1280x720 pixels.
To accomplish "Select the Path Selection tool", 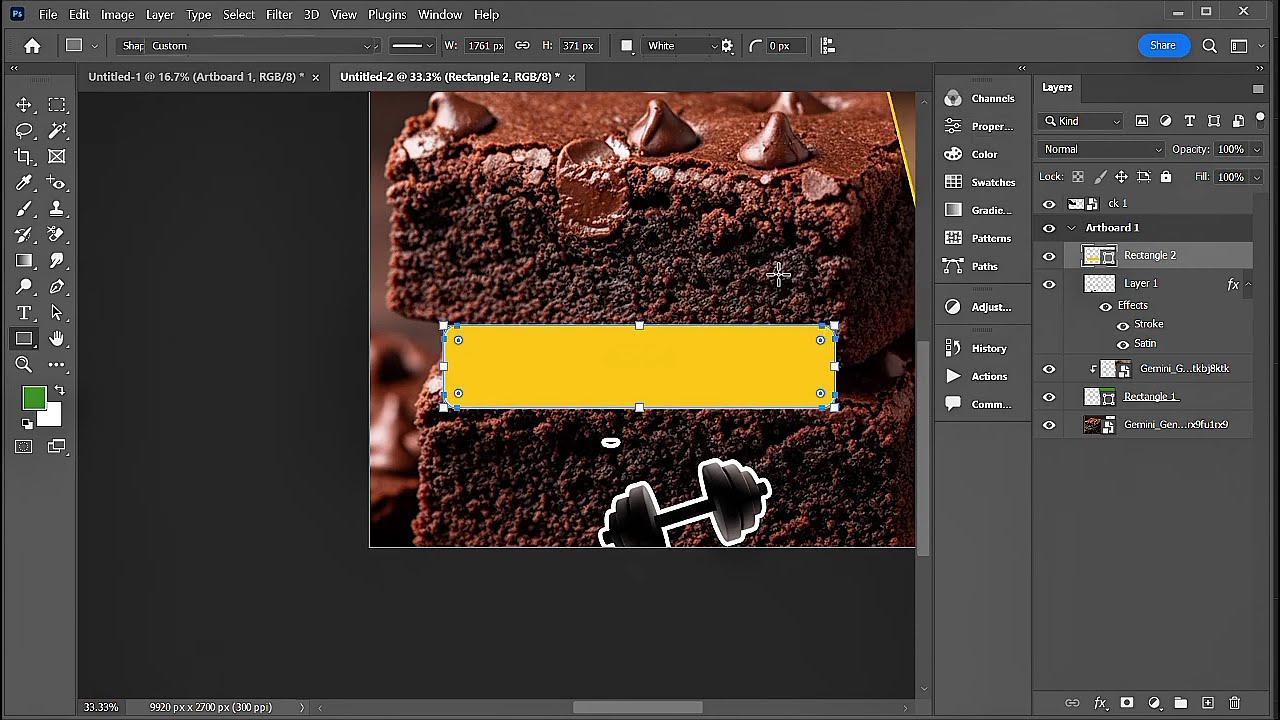I will [57, 313].
